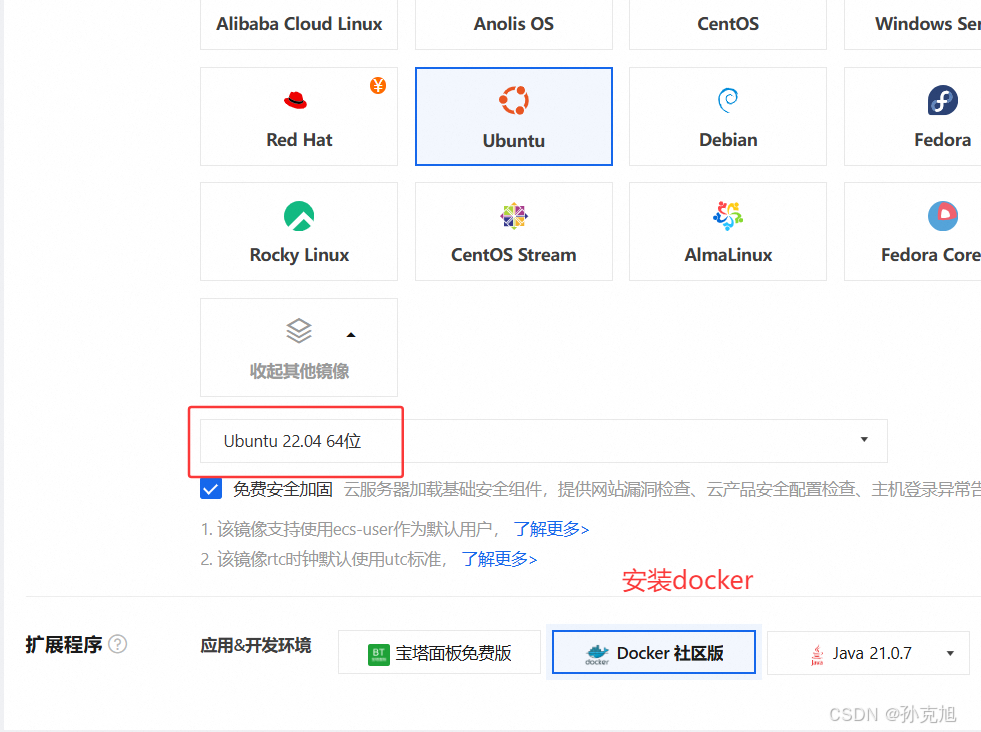Click the help question icon beside 扩展程序
This screenshot has height=732, width=981.
pos(118,644)
